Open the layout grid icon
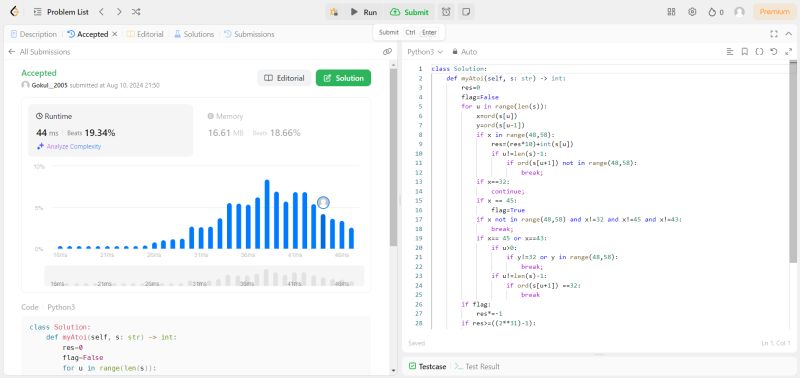 tap(671, 12)
